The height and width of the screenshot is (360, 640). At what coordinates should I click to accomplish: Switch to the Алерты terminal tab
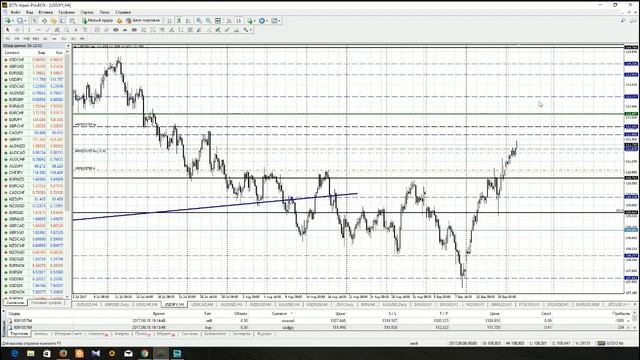(x=122, y=334)
